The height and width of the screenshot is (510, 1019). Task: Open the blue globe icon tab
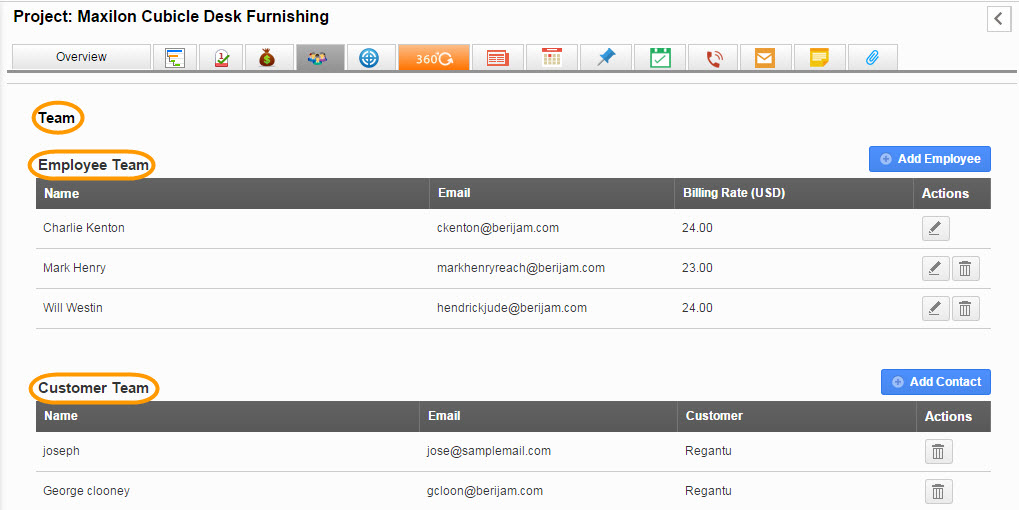[x=369, y=58]
